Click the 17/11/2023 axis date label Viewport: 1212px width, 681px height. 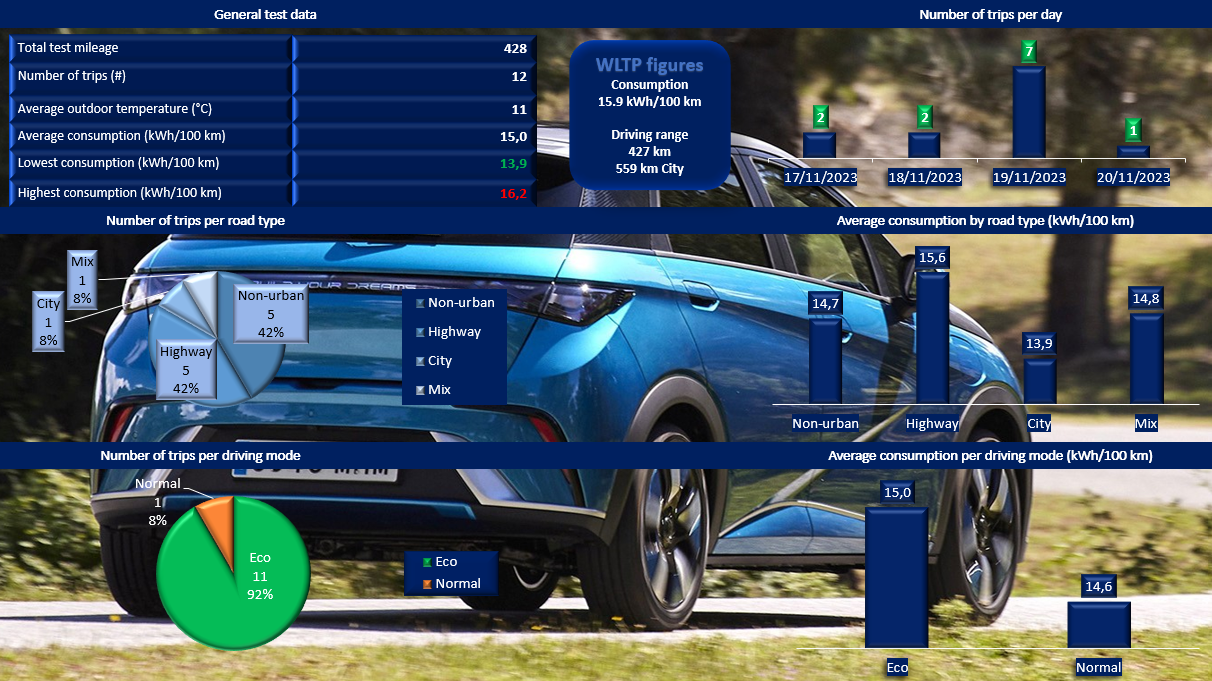click(820, 177)
